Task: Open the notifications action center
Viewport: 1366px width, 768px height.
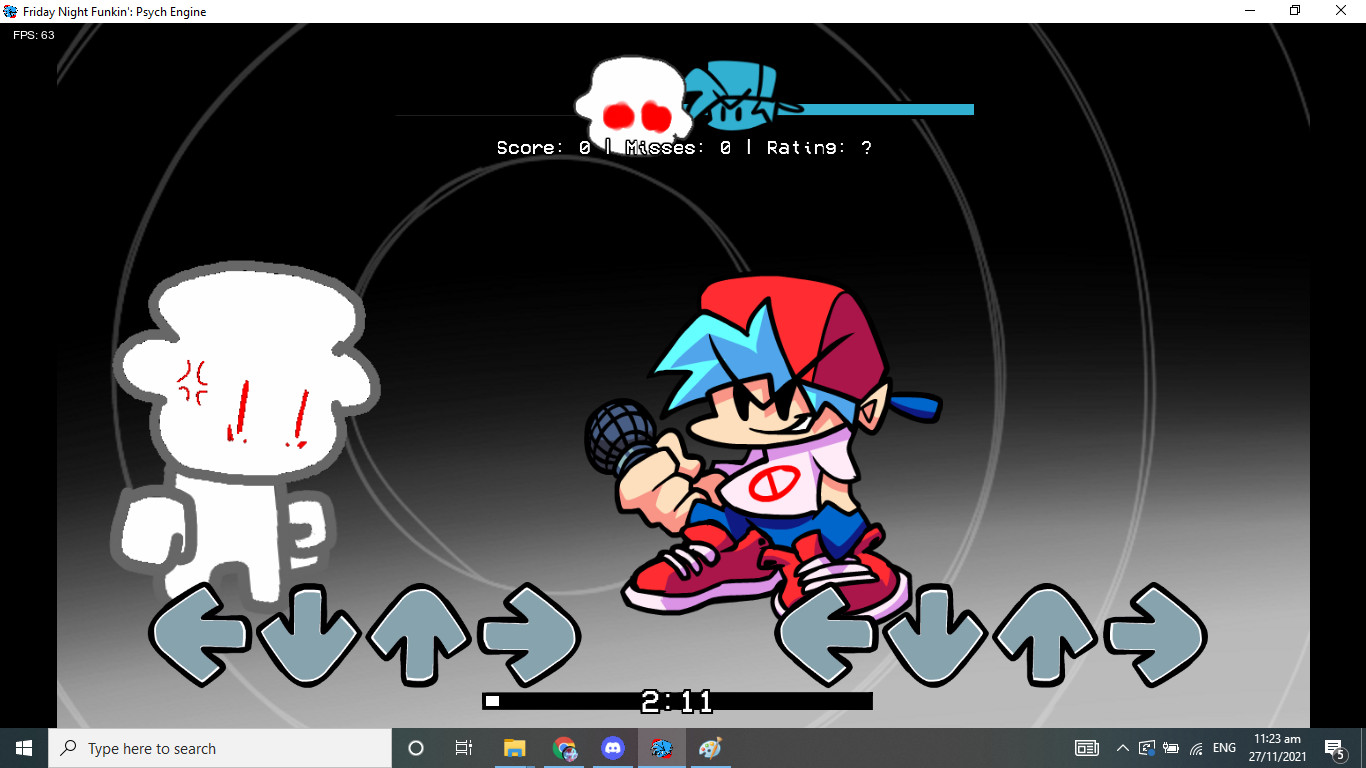Action: click(x=1334, y=748)
